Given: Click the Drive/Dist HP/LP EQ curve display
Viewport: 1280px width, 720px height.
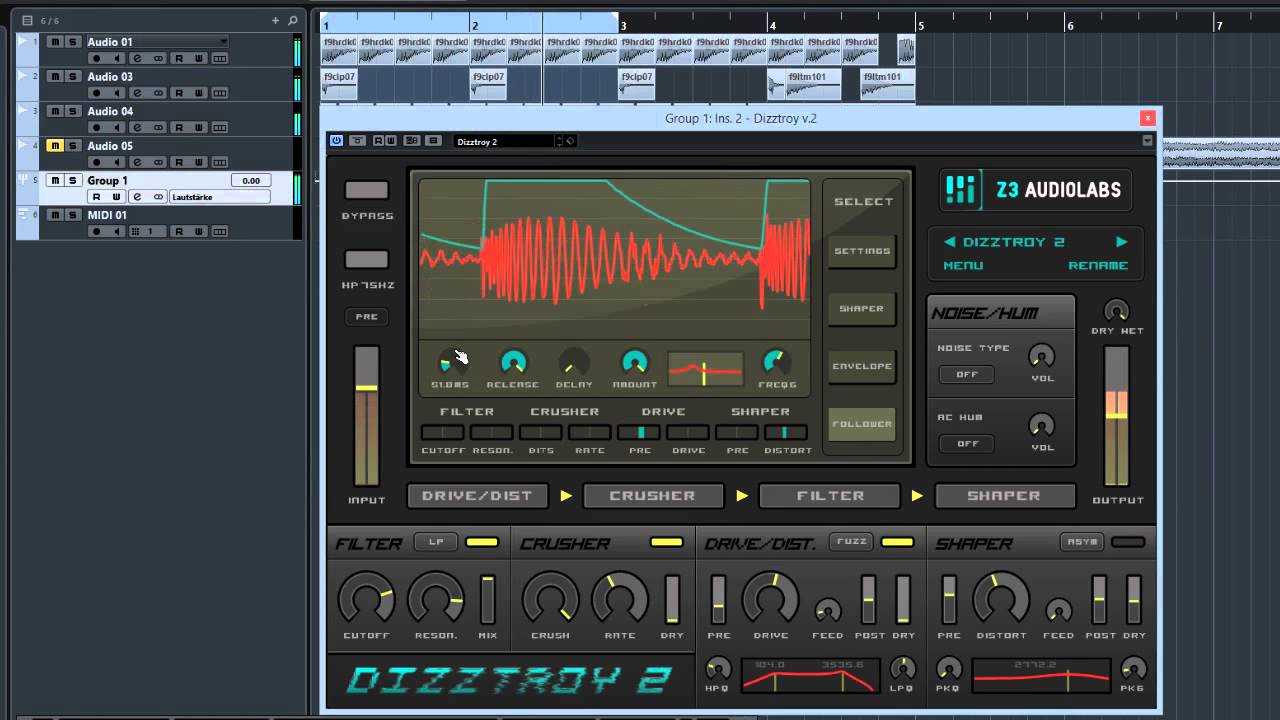Looking at the screenshot, I should [809, 675].
